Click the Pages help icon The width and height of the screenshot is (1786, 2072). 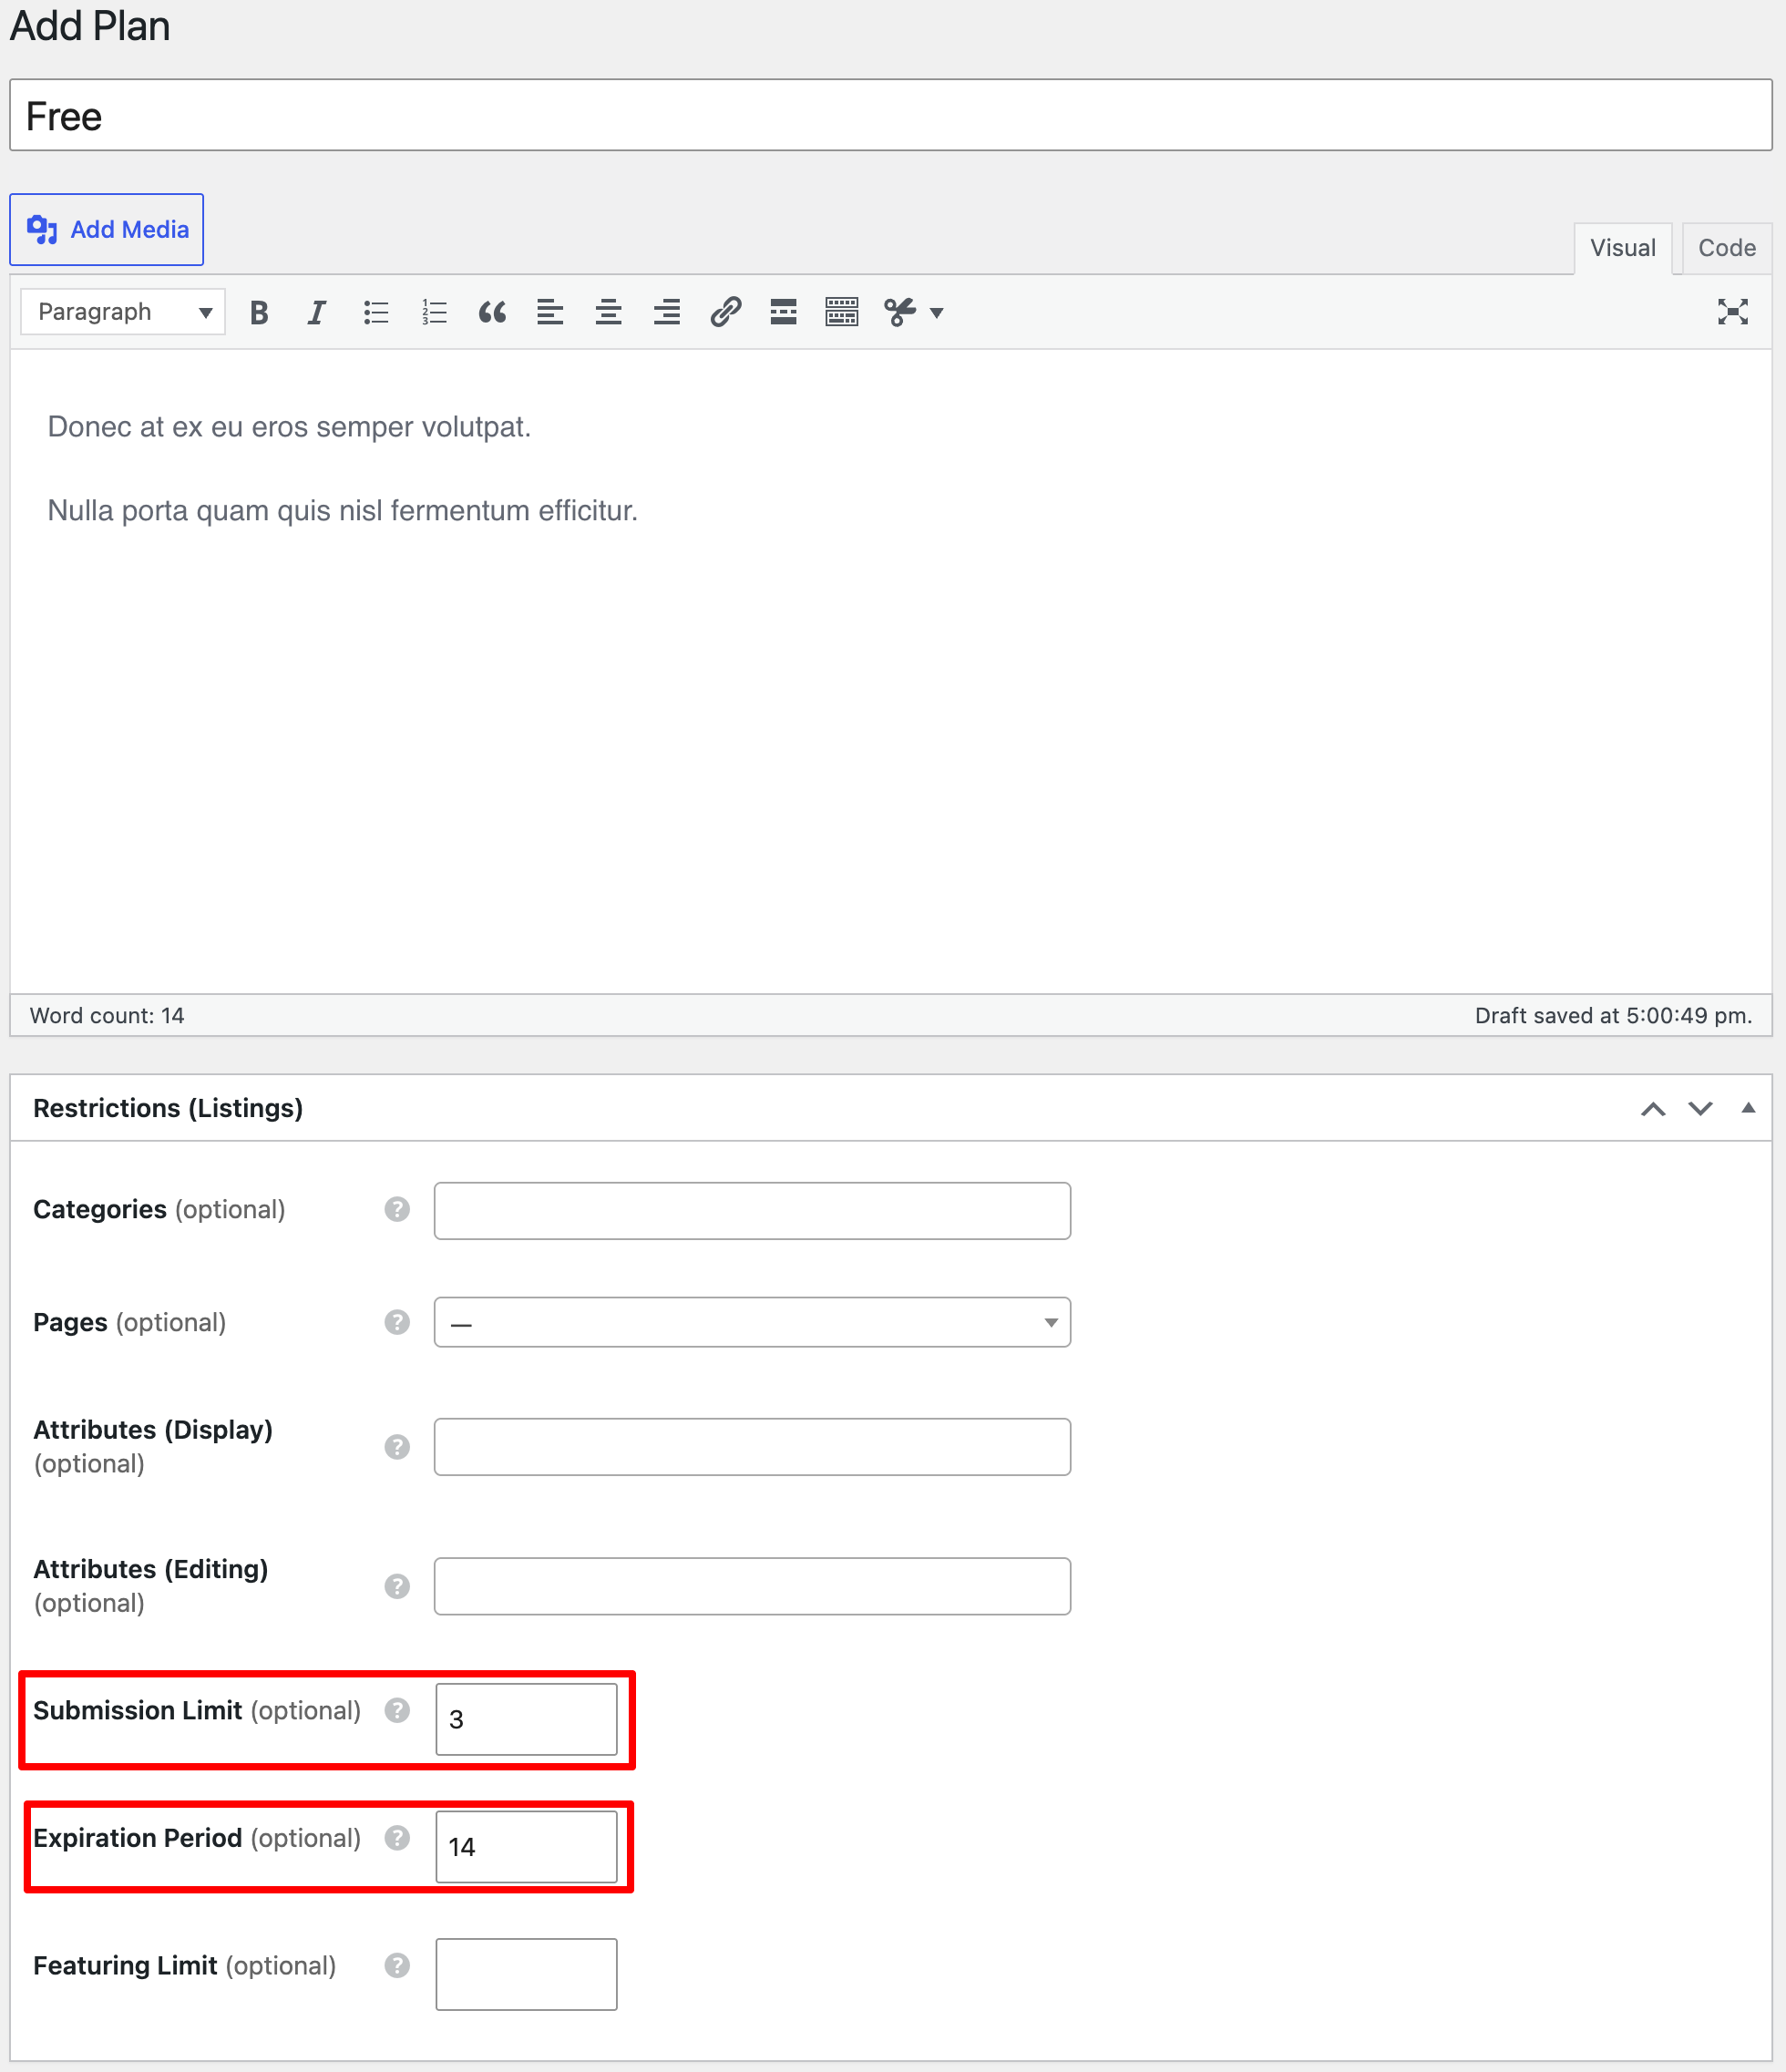click(x=397, y=1322)
